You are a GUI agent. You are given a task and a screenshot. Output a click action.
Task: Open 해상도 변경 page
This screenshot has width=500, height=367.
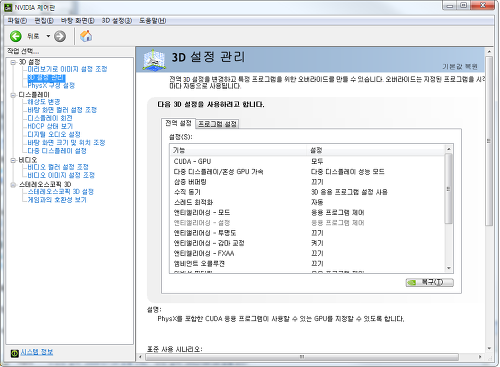point(44,102)
